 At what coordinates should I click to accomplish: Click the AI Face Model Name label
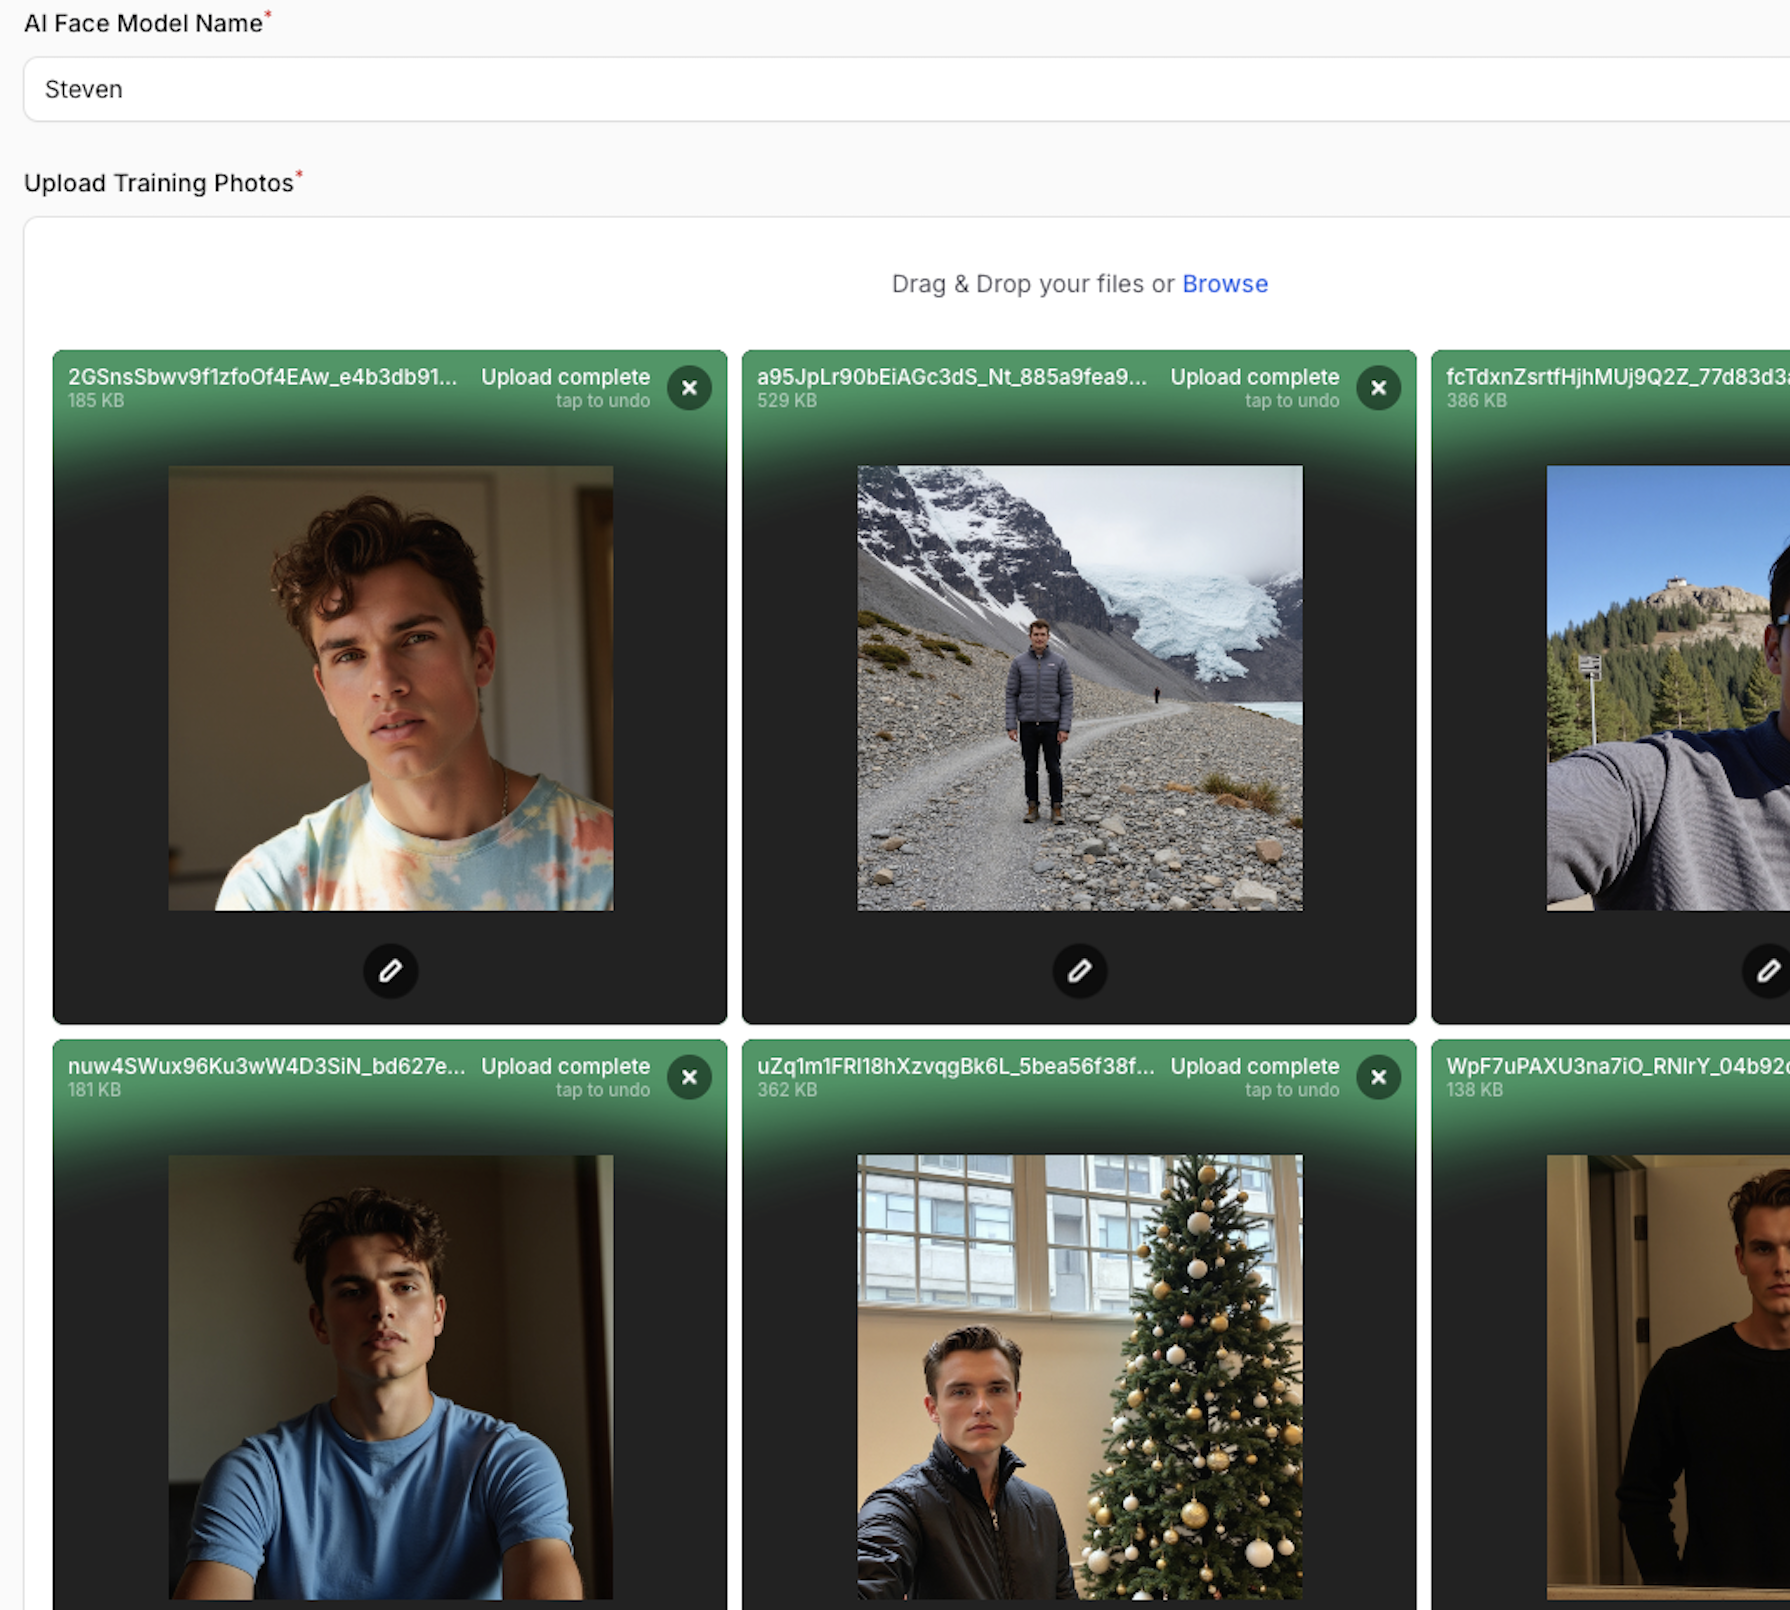(x=143, y=23)
